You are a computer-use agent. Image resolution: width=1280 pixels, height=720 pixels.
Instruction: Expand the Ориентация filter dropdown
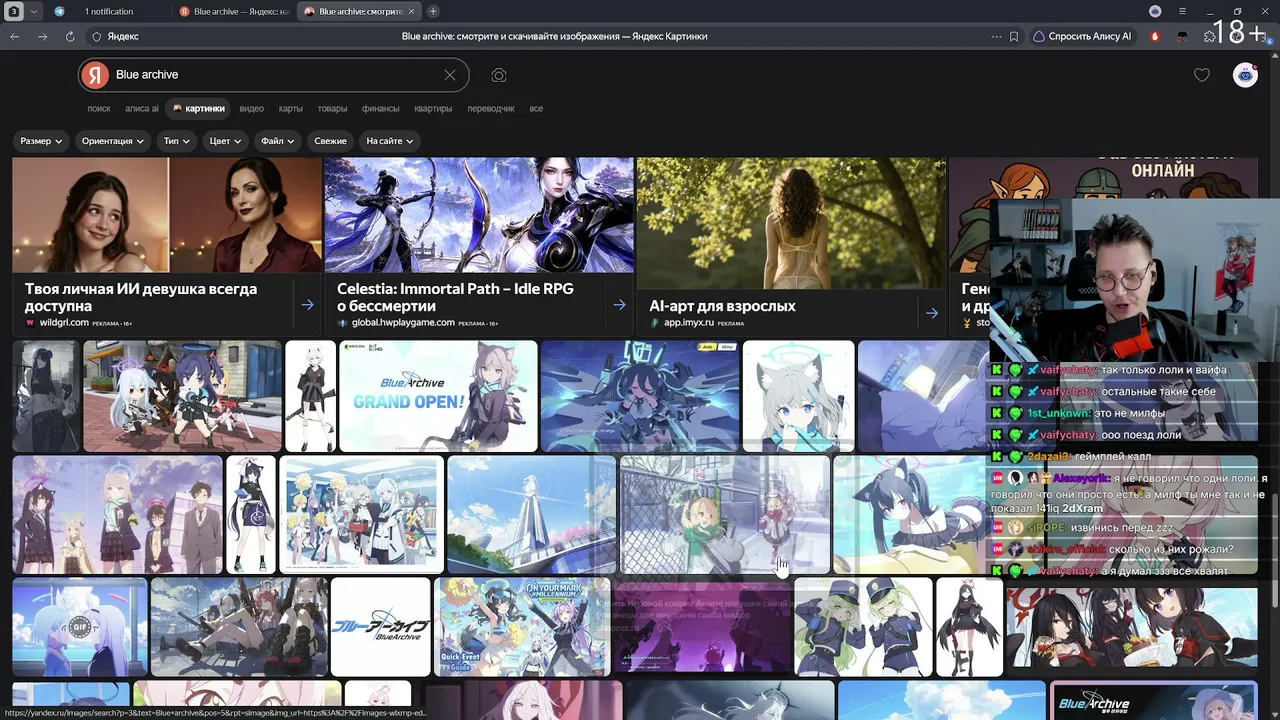tap(113, 141)
